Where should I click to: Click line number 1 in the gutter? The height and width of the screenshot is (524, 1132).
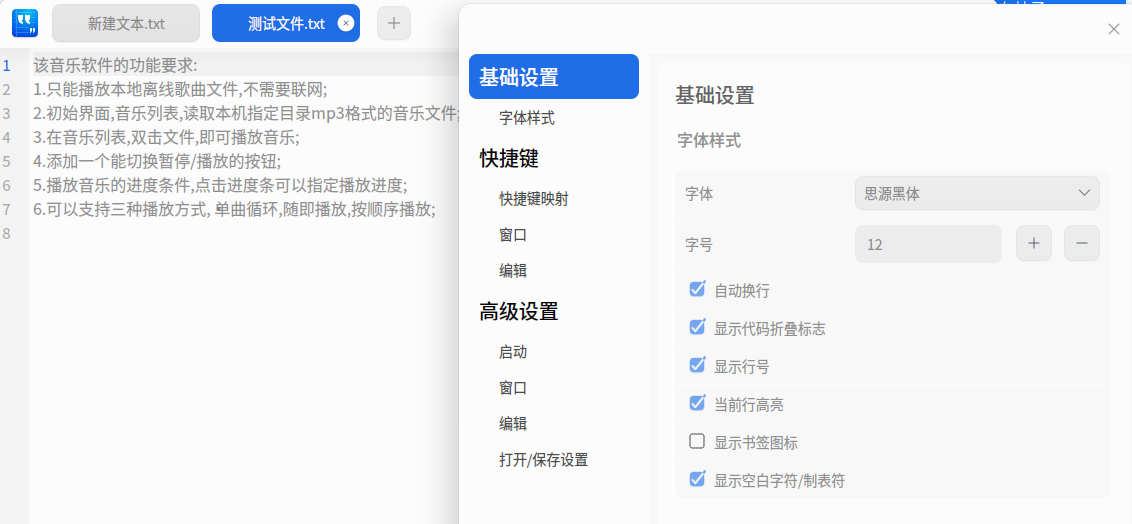point(6,66)
